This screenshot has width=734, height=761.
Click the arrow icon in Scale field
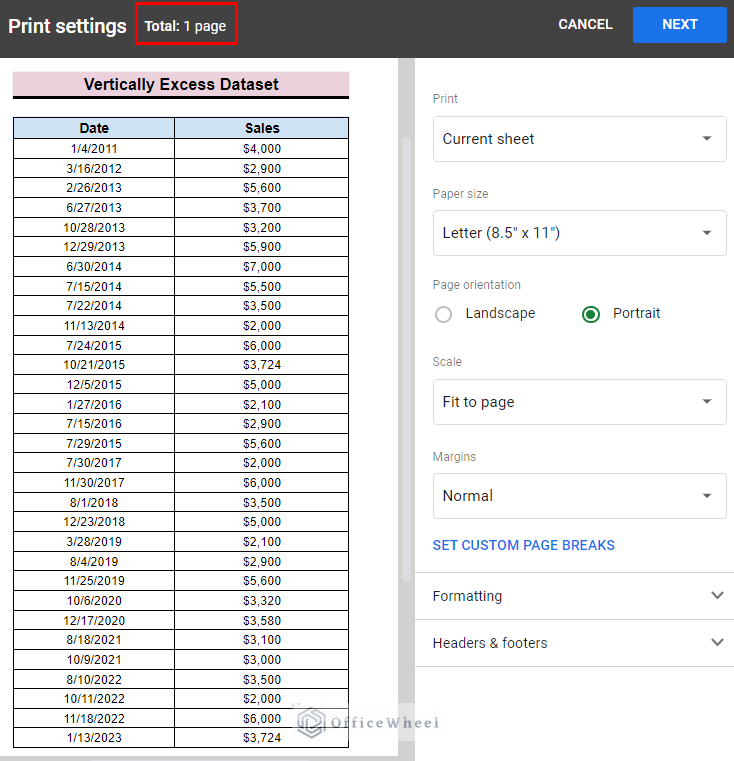click(x=707, y=403)
